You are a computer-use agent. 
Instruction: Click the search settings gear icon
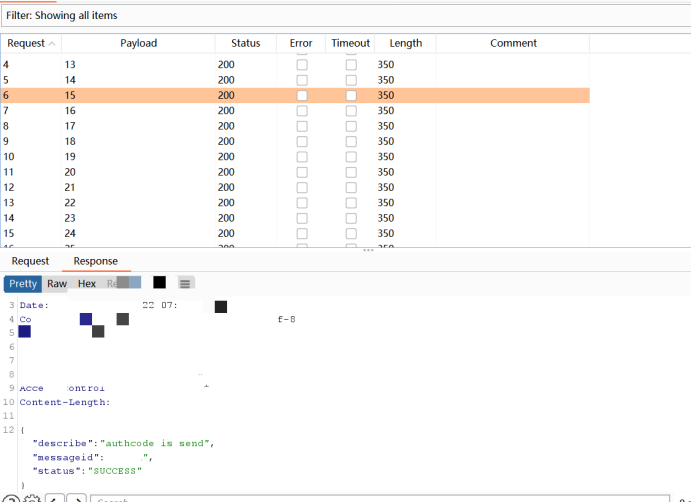pos(31,499)
